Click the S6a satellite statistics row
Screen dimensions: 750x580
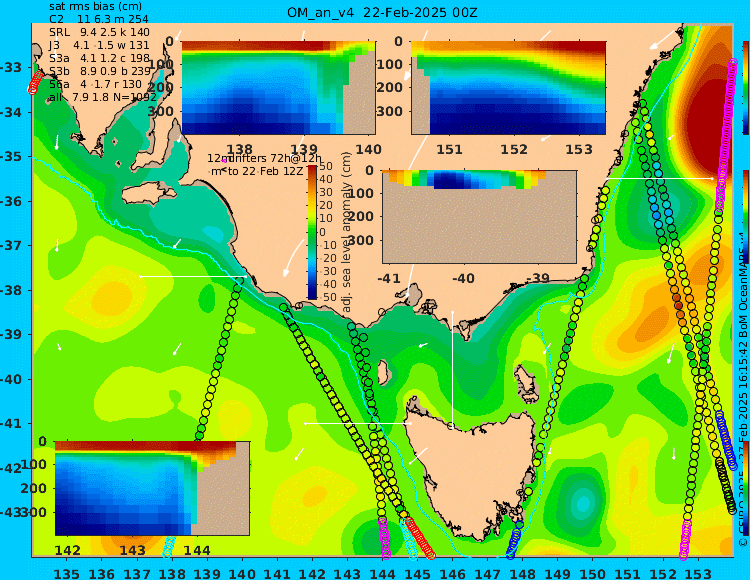click(x=95, y=84)
